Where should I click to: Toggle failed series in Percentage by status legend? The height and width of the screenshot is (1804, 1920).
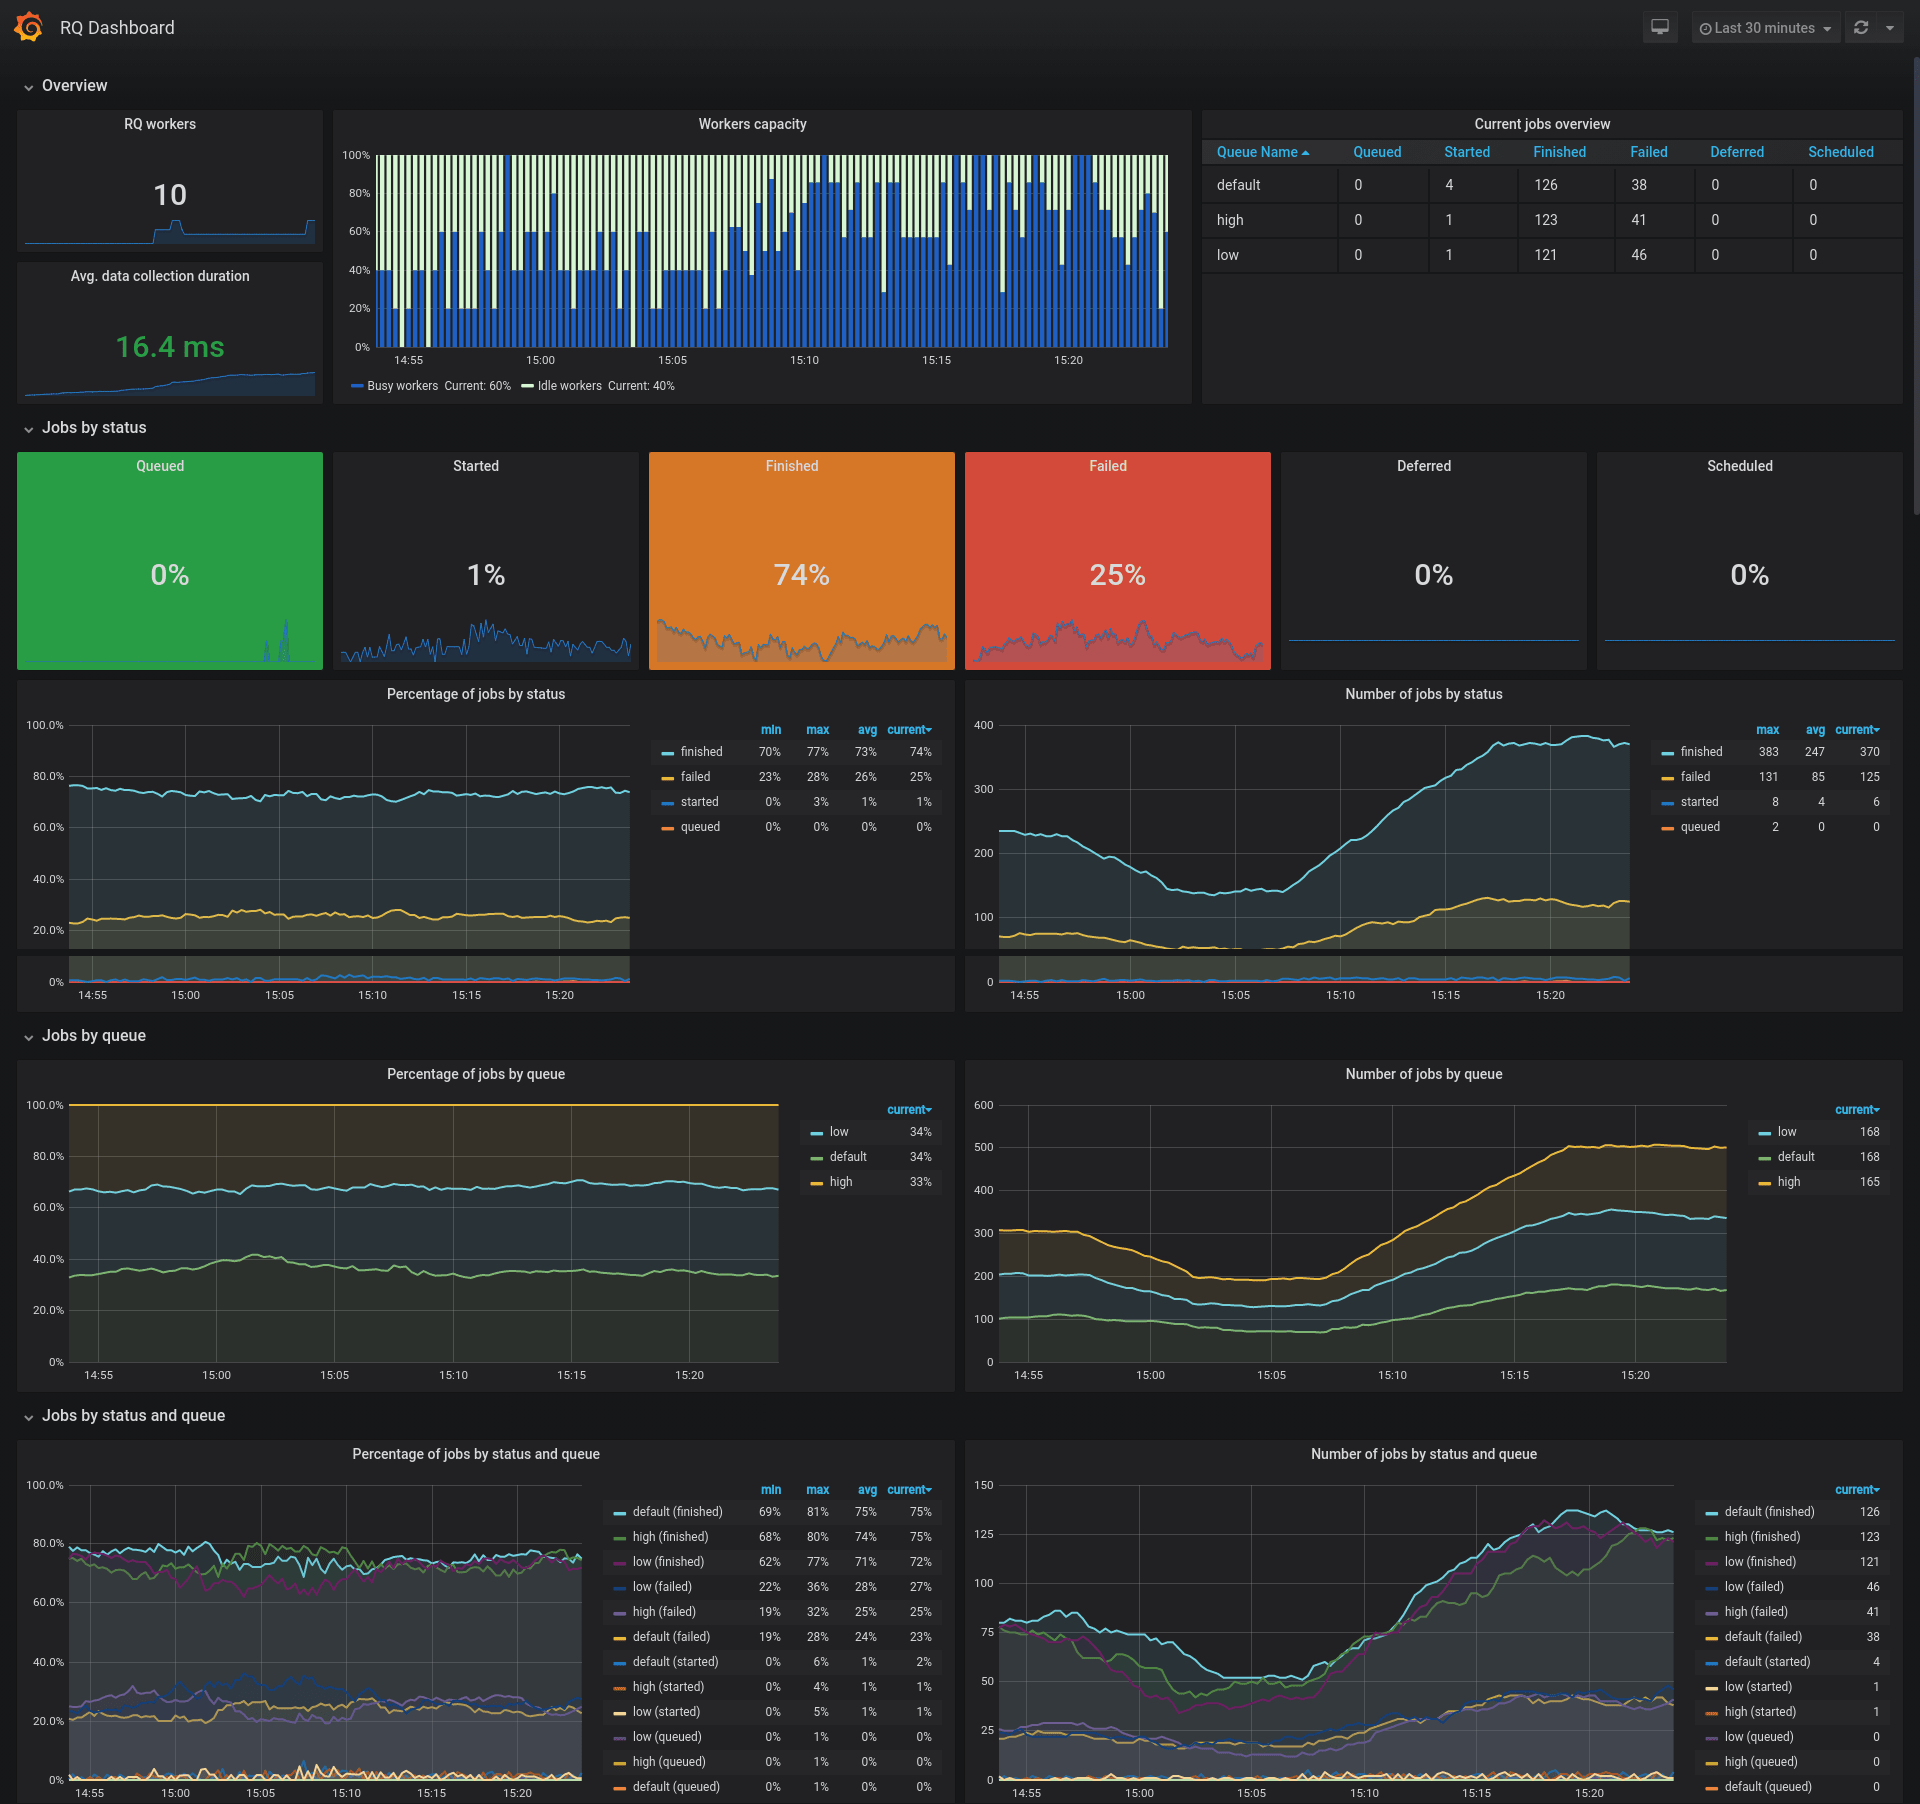[x=695, y=777]
